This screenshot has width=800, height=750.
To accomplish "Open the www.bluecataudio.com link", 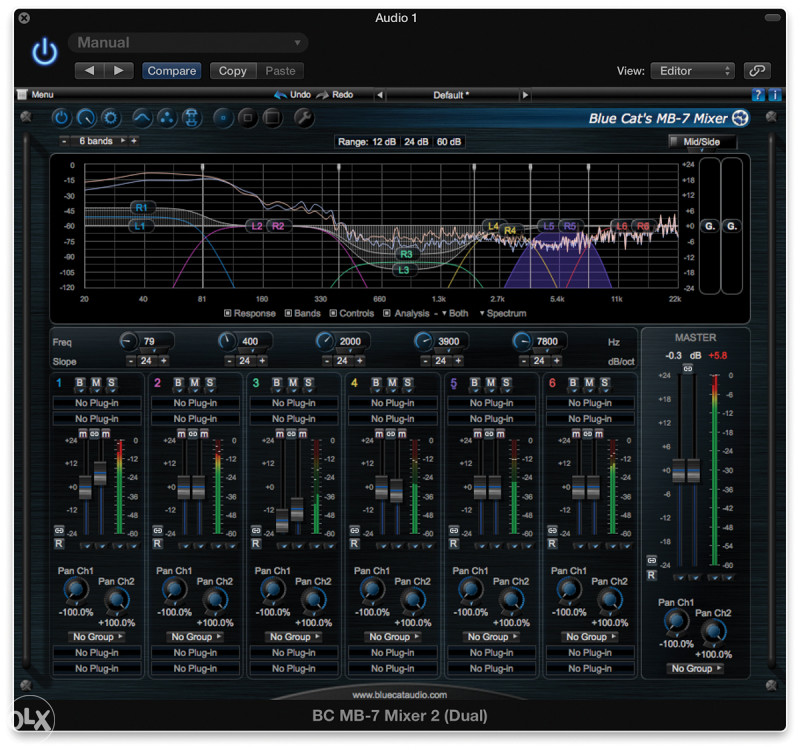I will pyautogui.click(x=399, y=695).
